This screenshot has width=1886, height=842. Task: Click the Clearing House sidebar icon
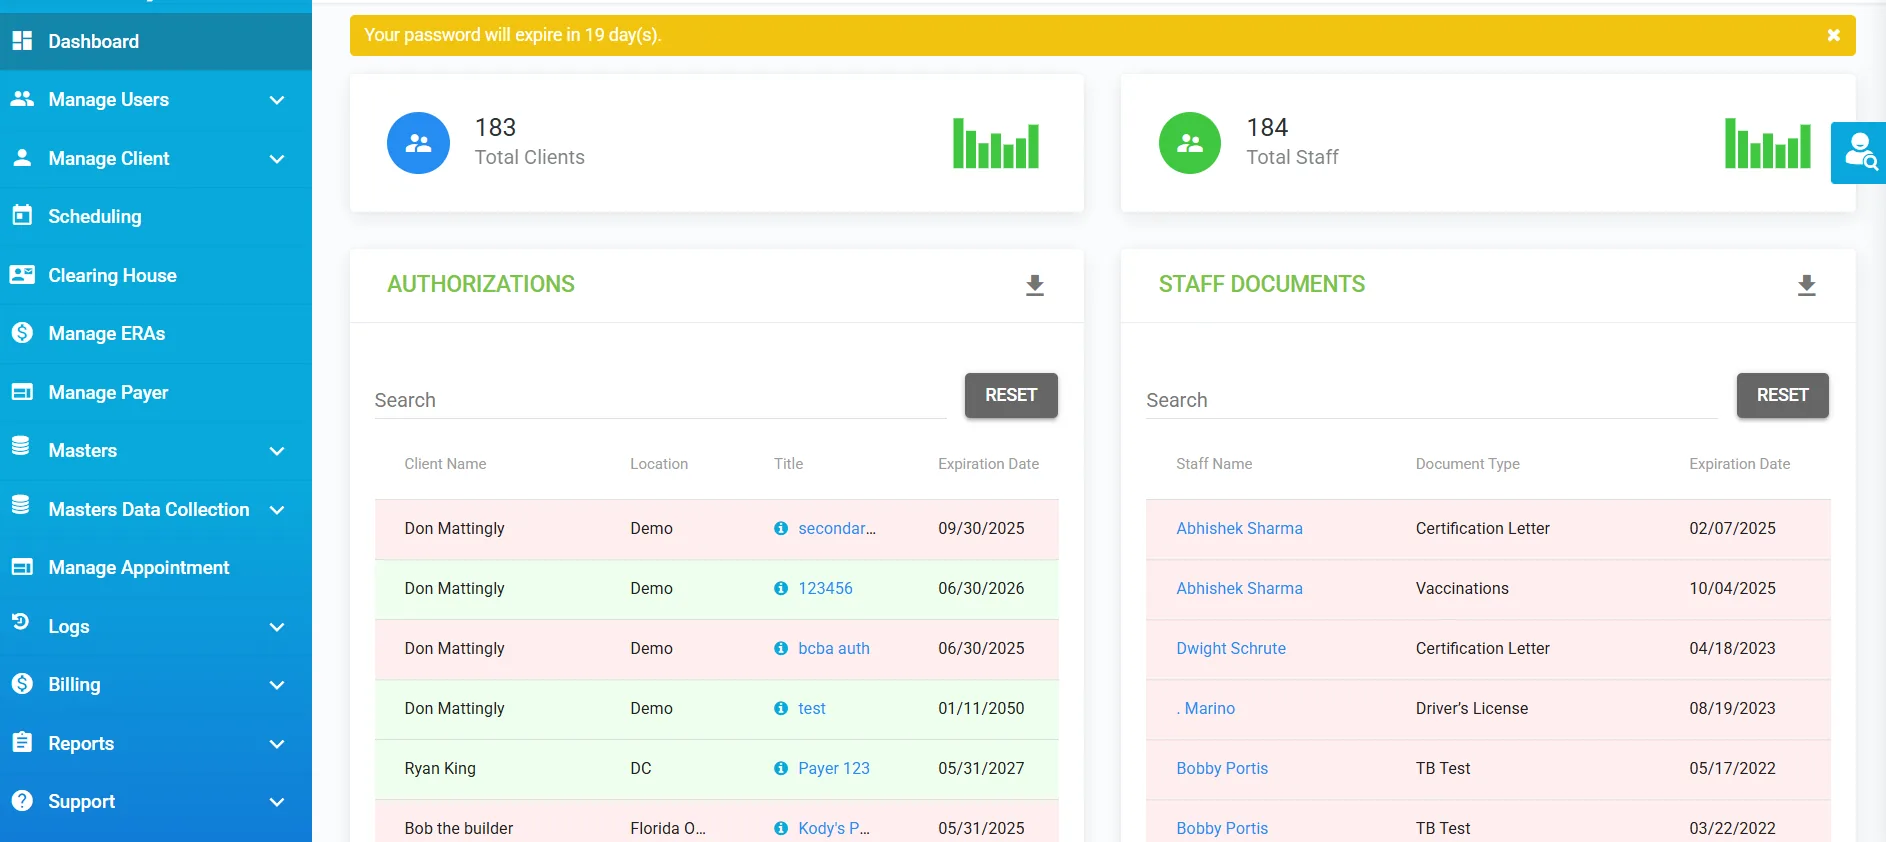22,274
